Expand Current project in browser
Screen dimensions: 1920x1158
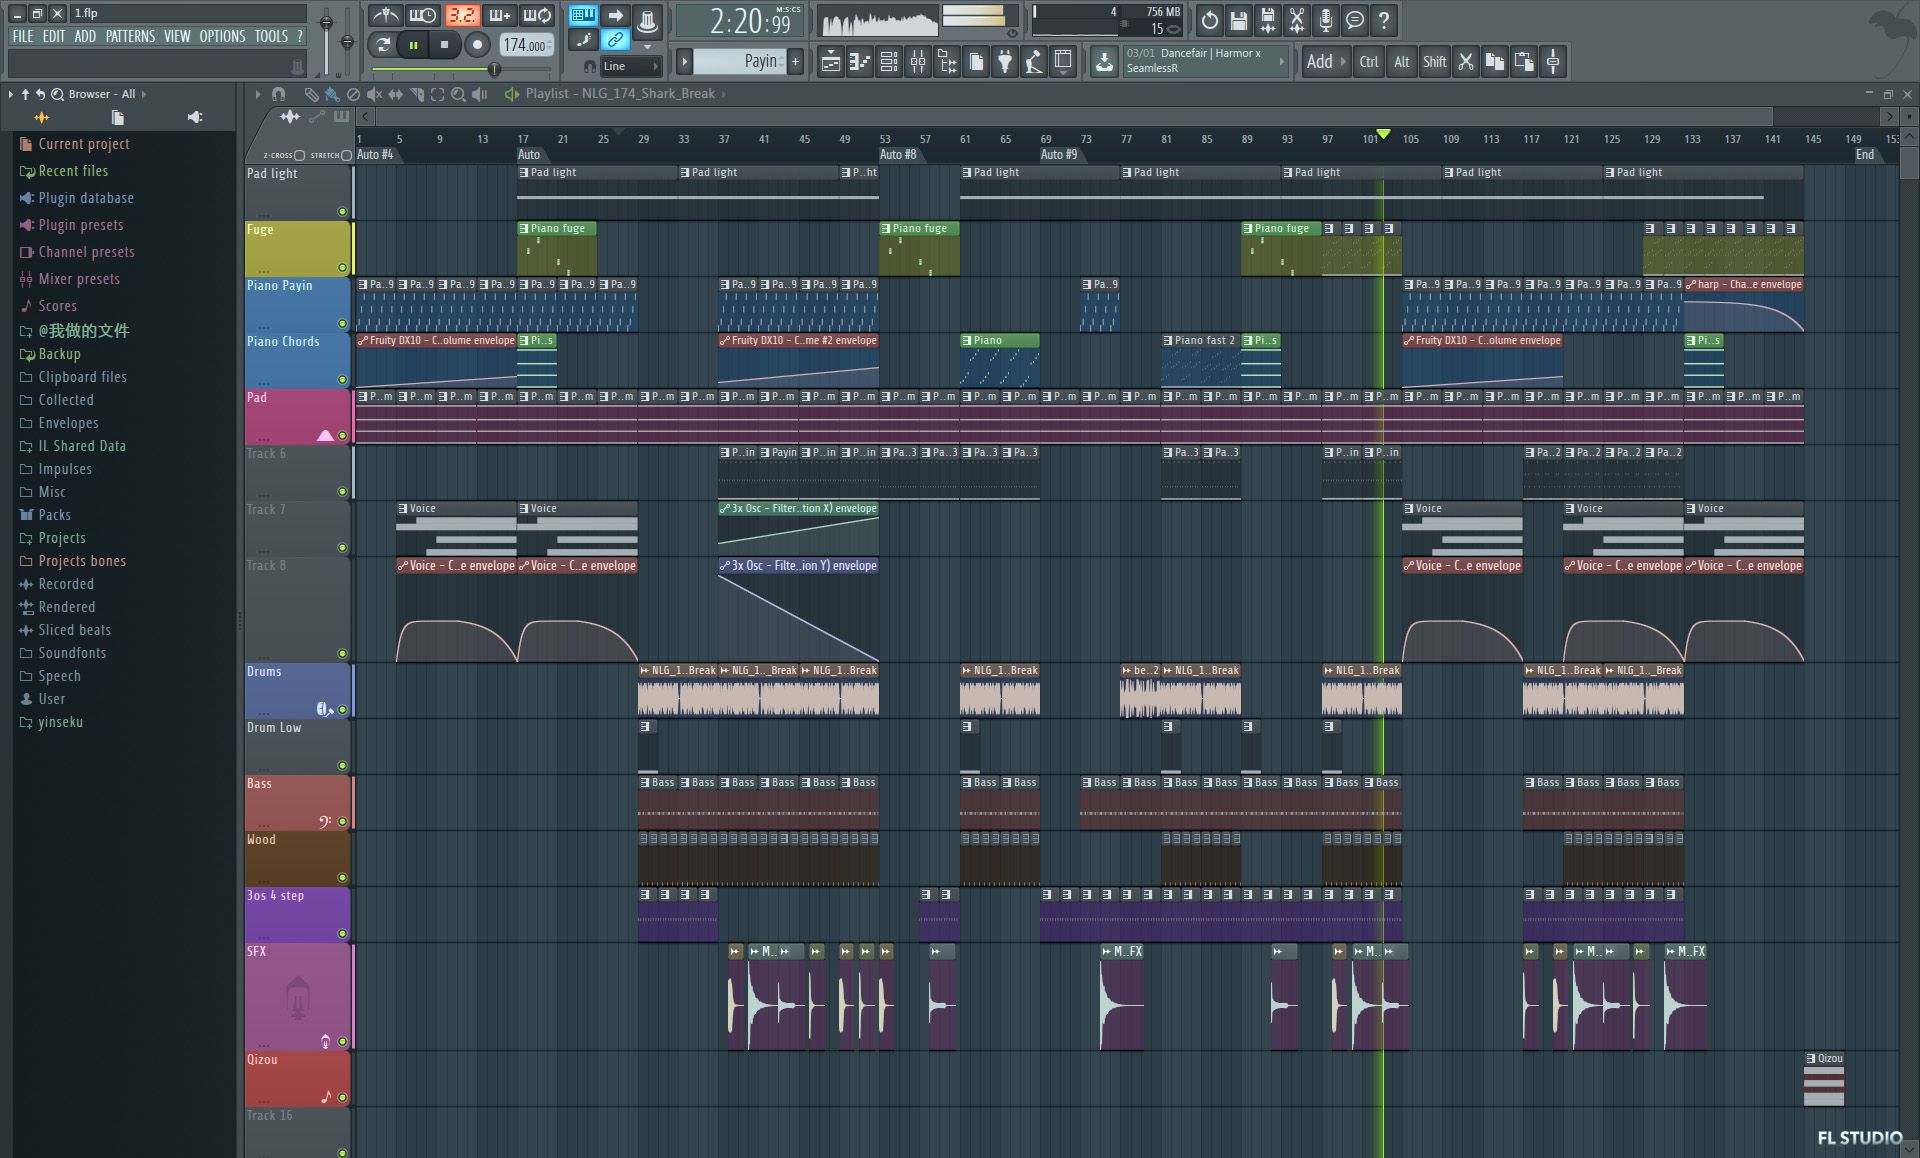coord(75,144)
